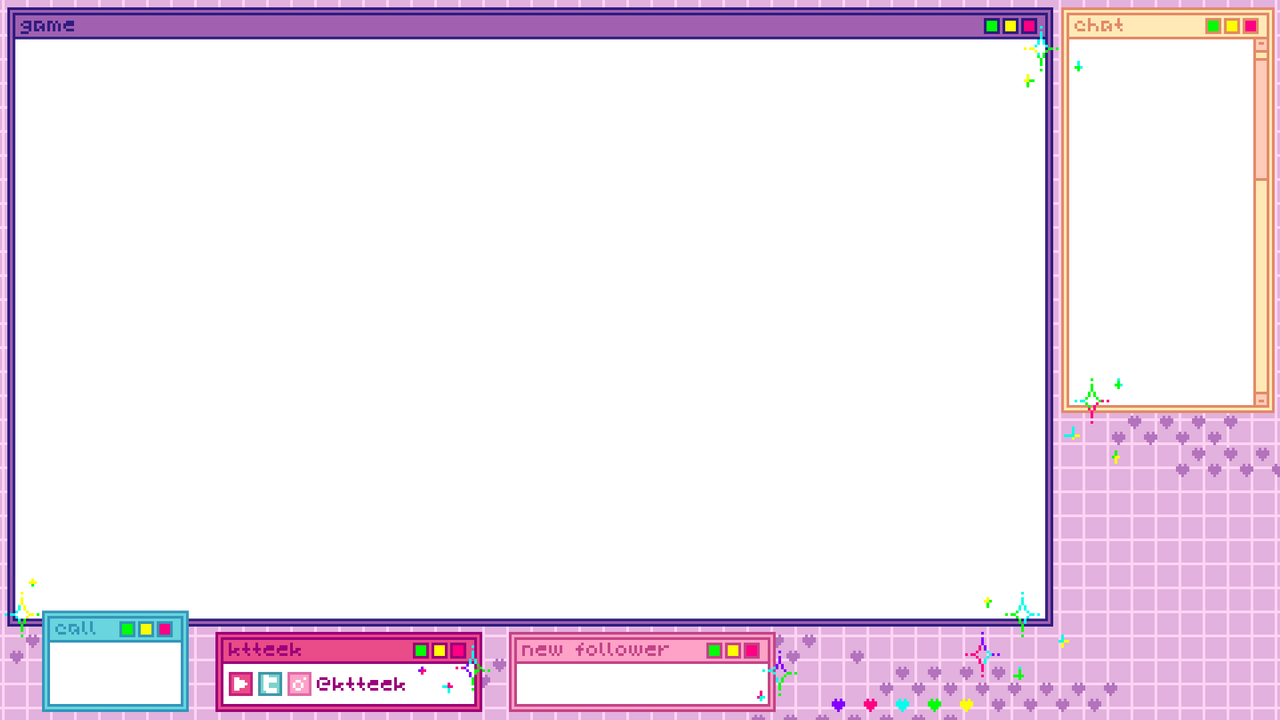
Task: Click the @ktteek handle text
Action: tap(361, 684)
